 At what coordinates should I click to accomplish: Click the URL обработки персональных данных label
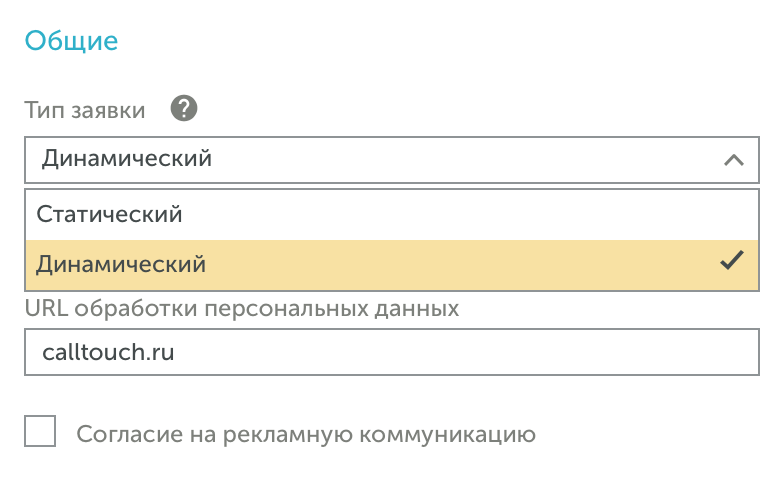point(242,308)
